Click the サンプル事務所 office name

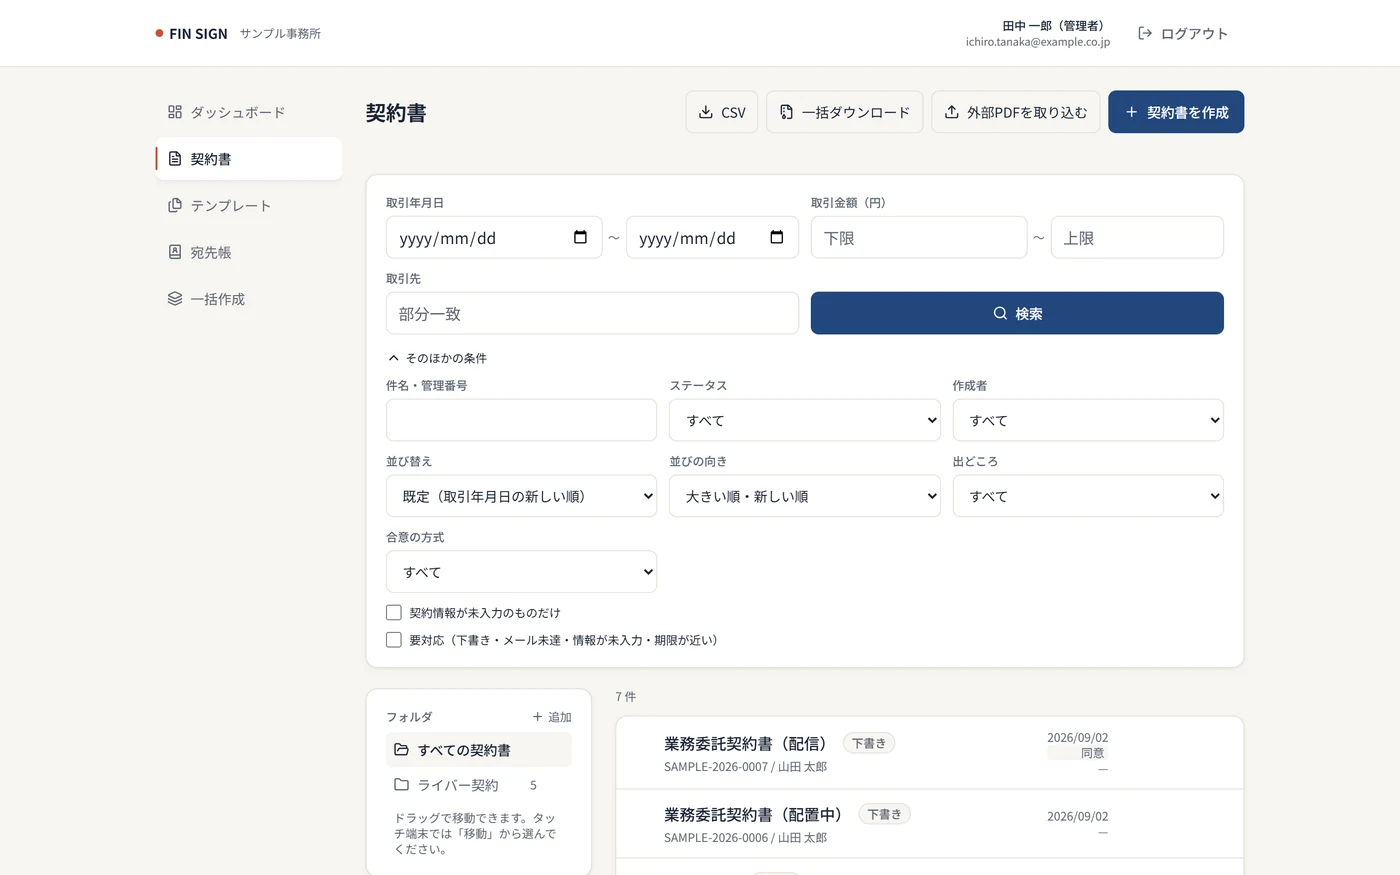[280, 33]
